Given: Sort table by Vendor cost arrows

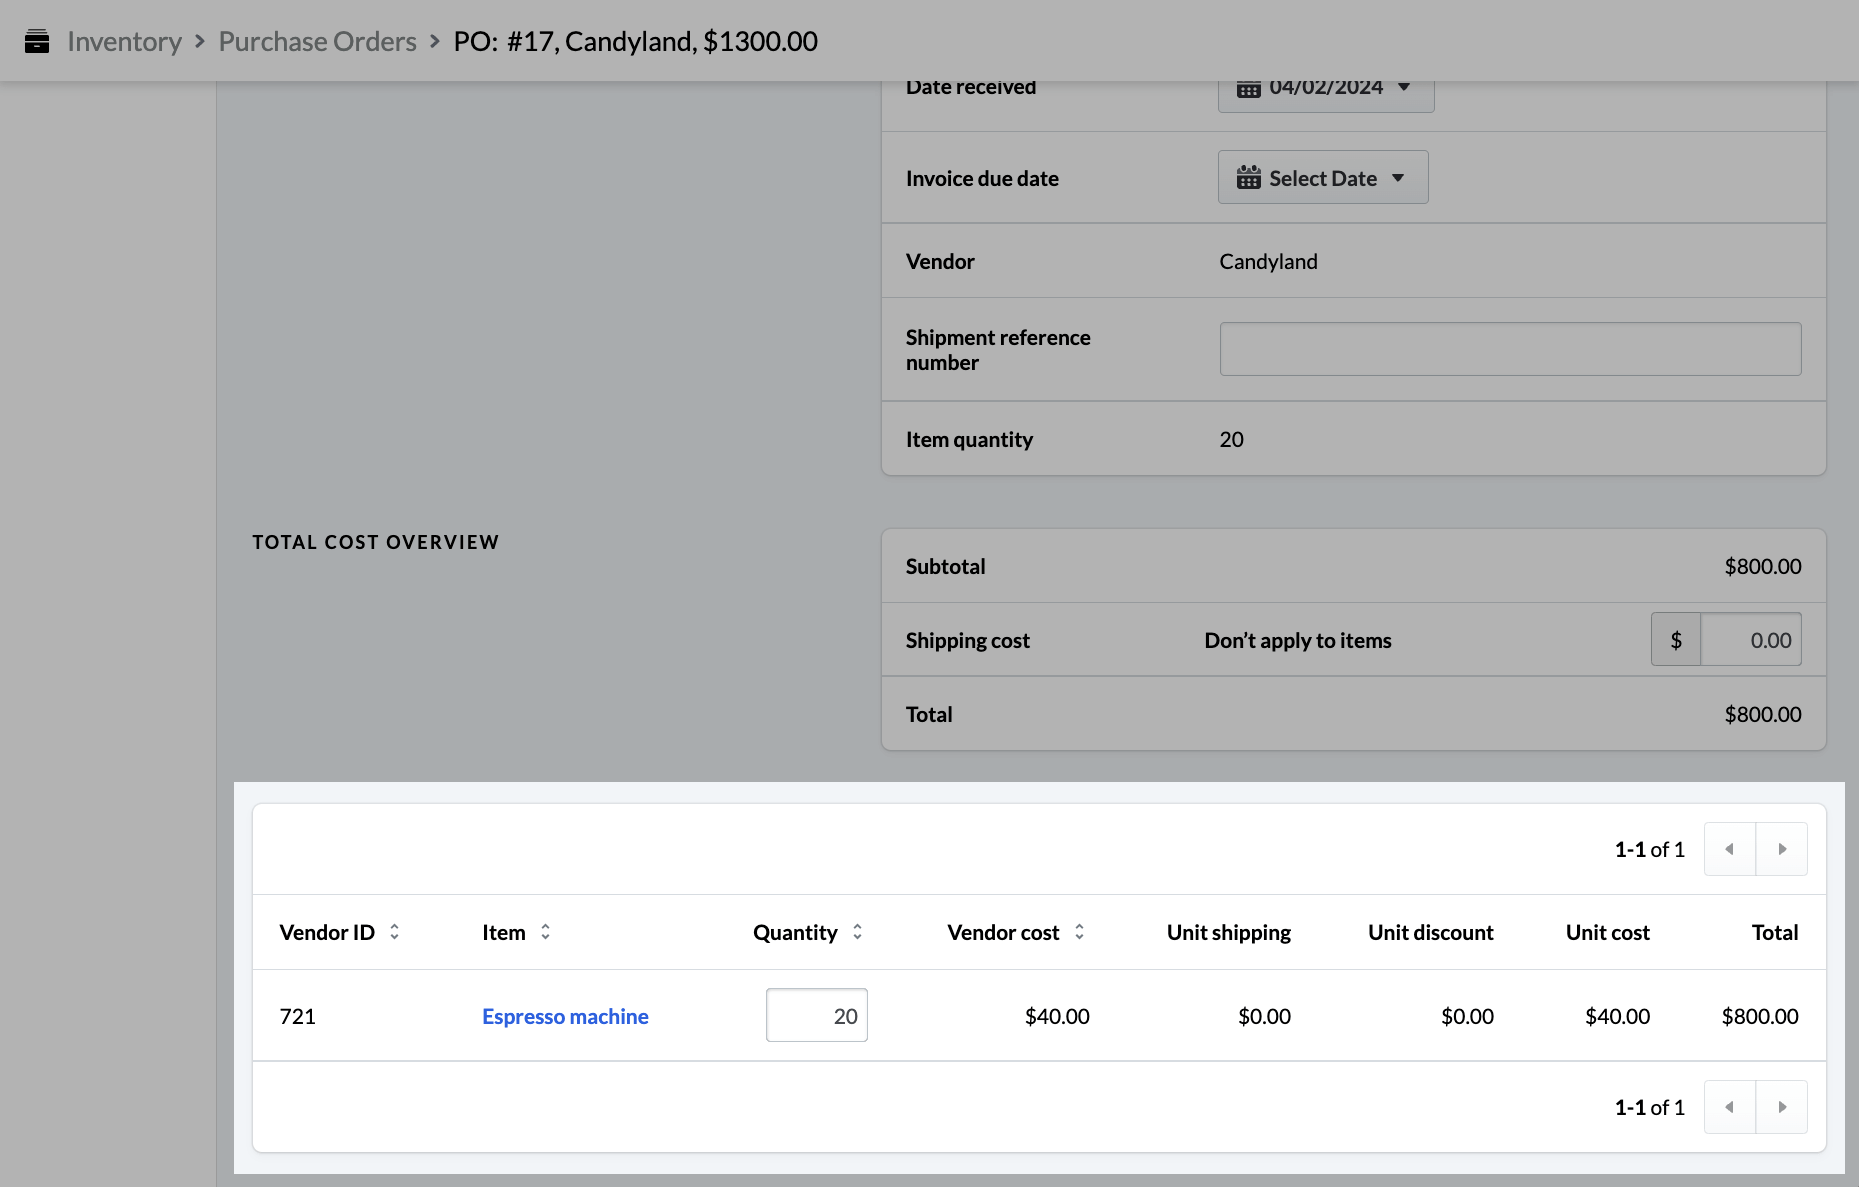Looking at the screenshot, I should (x=1079, y=932).
